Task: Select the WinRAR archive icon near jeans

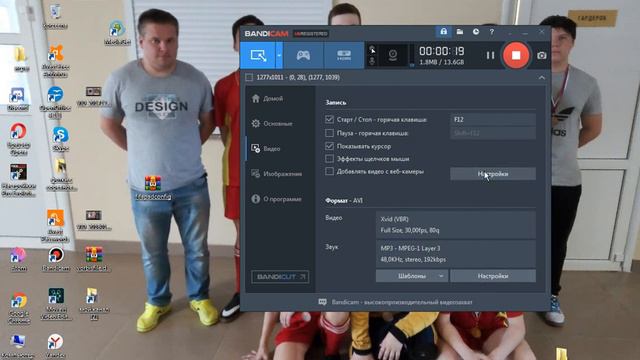Action: pos(153,187)
